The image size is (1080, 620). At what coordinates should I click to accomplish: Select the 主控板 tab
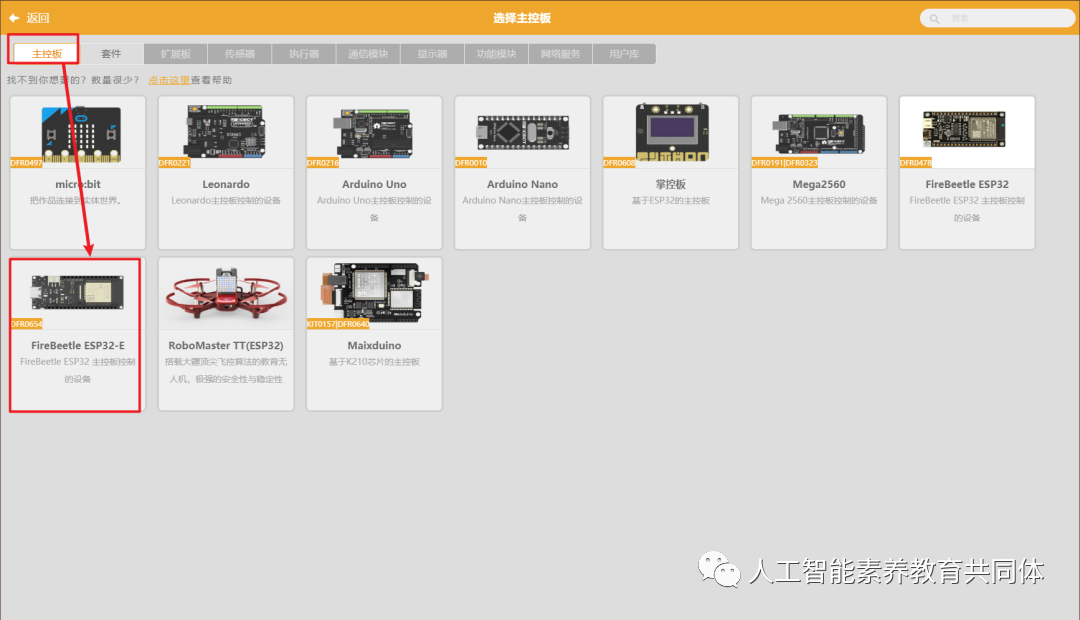click(47, 54)
